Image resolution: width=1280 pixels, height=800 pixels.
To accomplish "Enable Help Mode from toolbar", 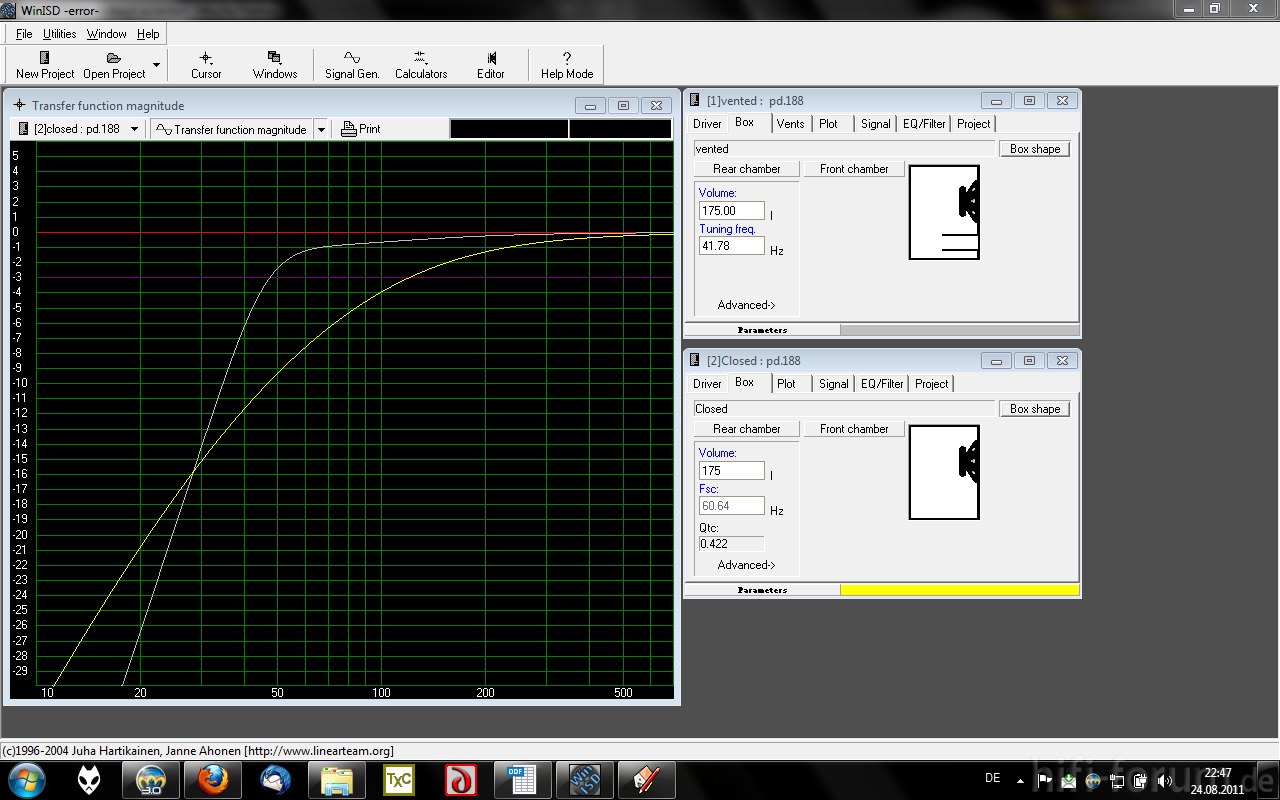I will 567,58.
